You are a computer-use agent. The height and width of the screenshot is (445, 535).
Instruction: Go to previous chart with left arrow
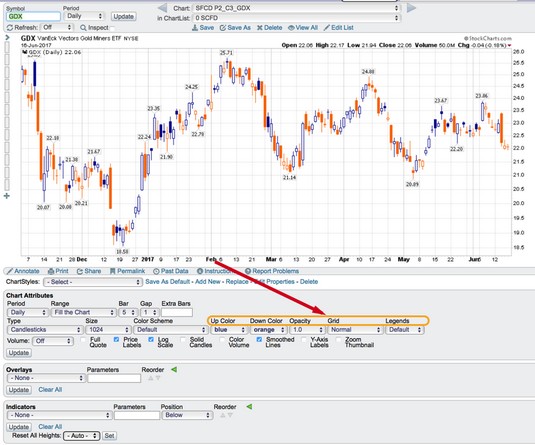click(162, 8)
